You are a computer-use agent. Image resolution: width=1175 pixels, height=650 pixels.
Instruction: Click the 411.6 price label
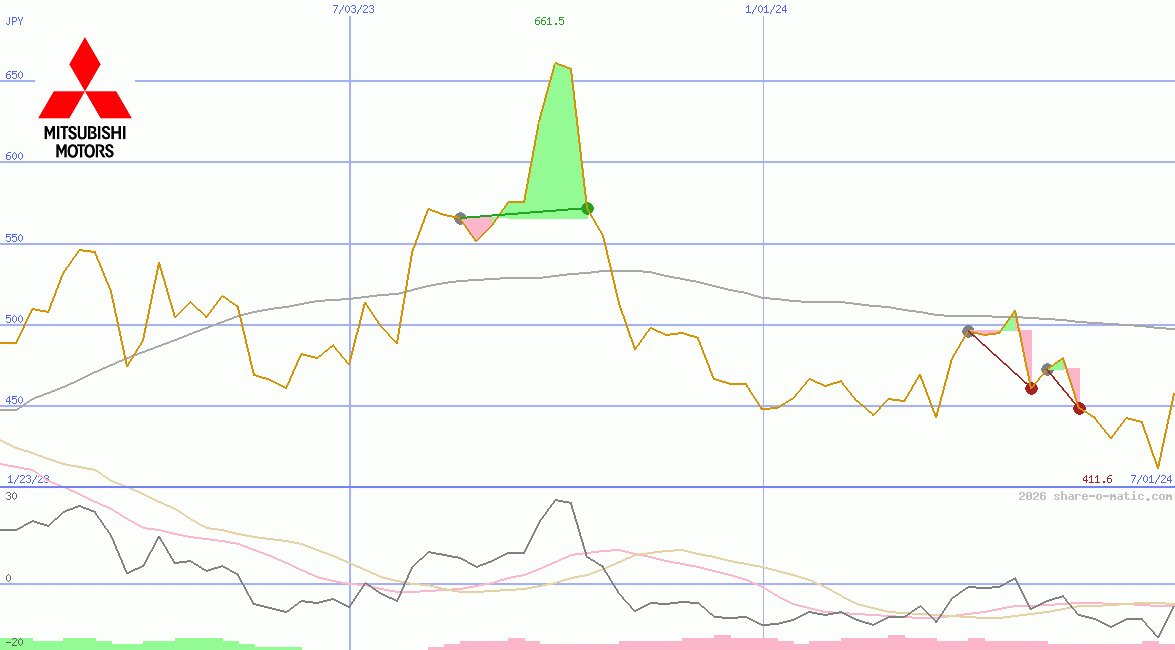(1096, 479)
